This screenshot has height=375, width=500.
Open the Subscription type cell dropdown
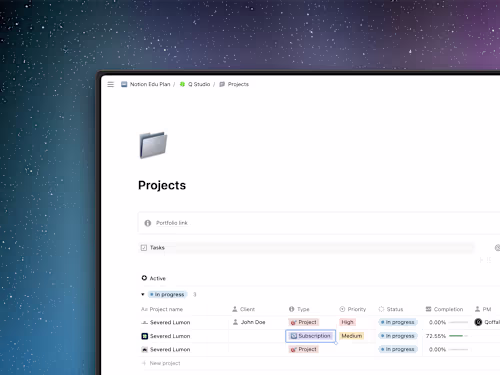click(x=311, y=336)
